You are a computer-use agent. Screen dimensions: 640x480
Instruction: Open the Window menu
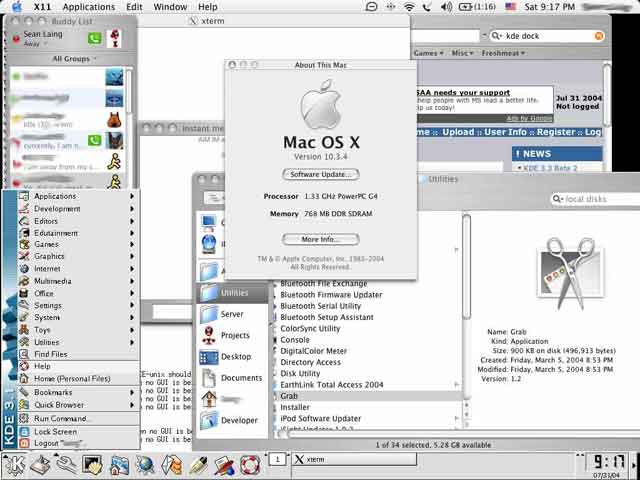[x=170, y=7]
